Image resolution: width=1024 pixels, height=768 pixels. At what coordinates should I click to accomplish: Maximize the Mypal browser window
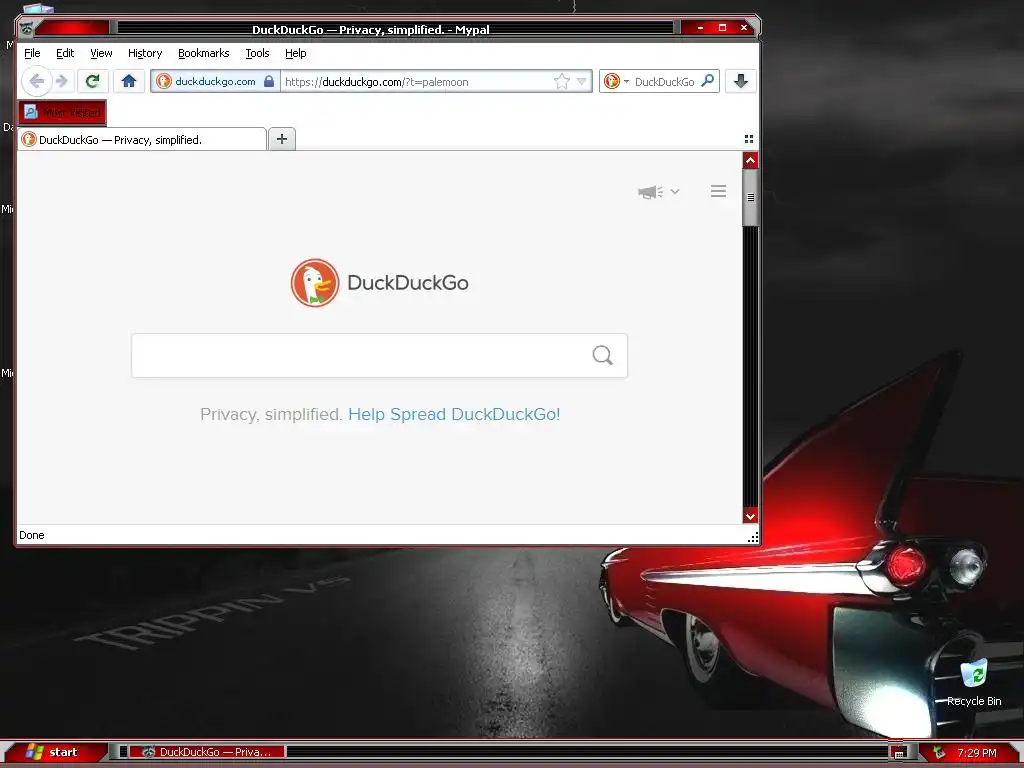pyautogui.click(x=722, y=27)
